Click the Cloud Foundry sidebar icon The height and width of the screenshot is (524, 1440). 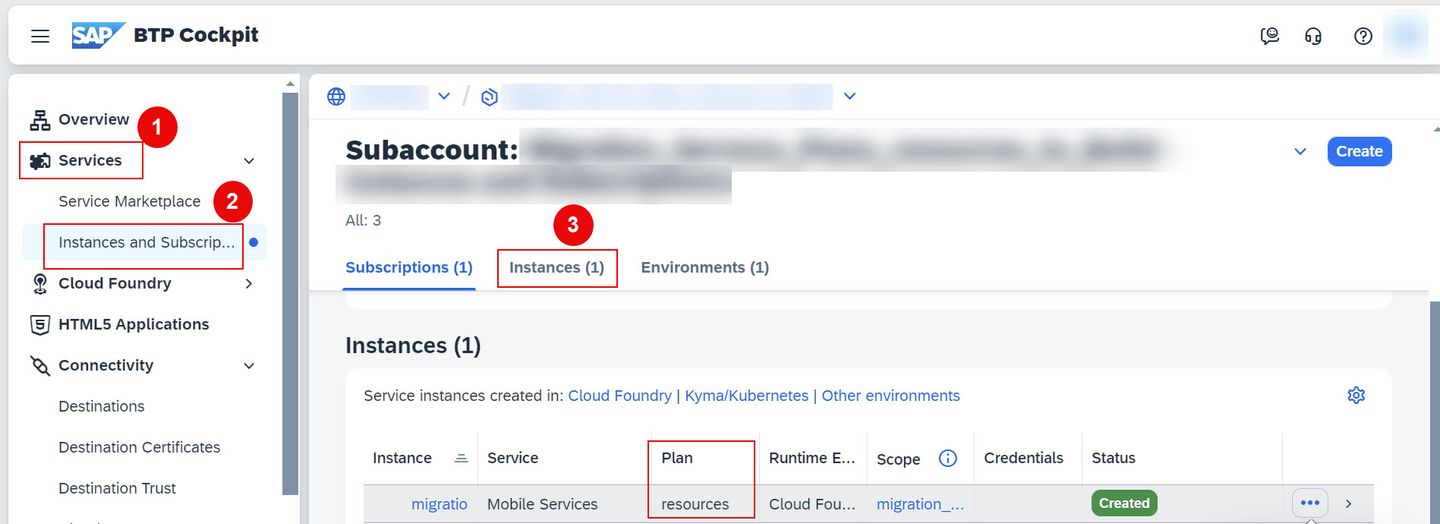tap(40, 284)
